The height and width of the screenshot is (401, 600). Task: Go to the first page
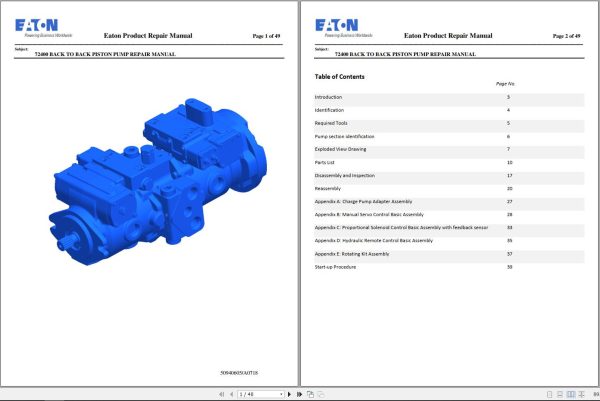tap(222, 394)
